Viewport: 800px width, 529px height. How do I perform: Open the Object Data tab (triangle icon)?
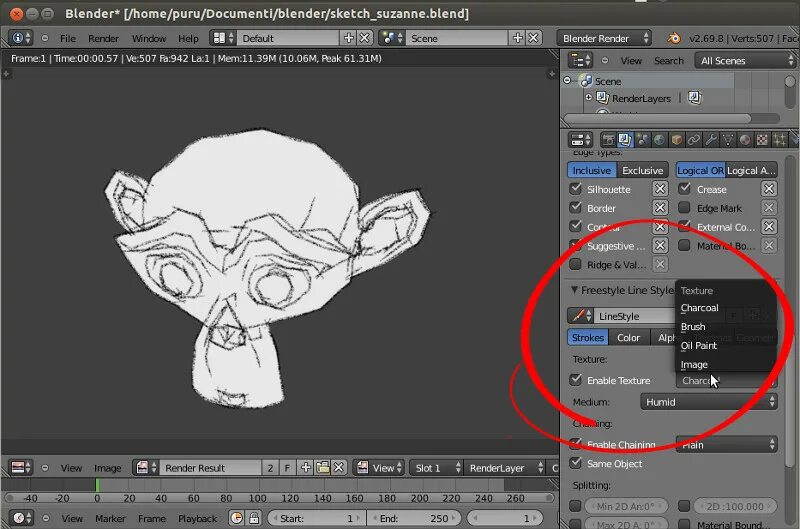click(x=728, y=140)
